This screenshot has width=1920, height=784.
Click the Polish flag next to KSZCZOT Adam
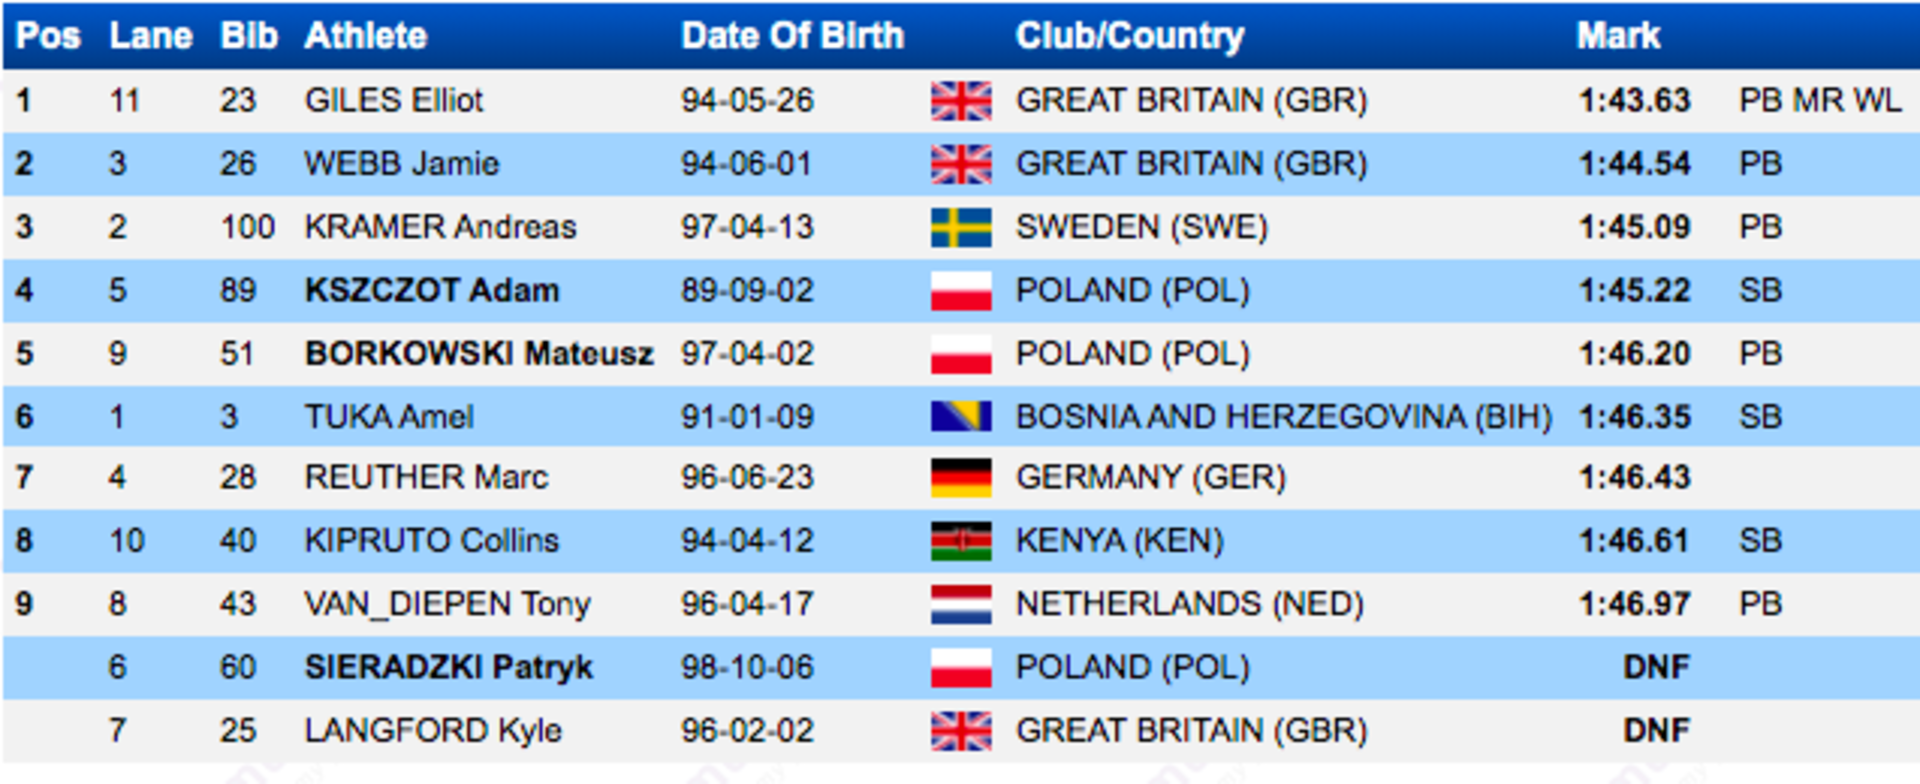(961, 291)
